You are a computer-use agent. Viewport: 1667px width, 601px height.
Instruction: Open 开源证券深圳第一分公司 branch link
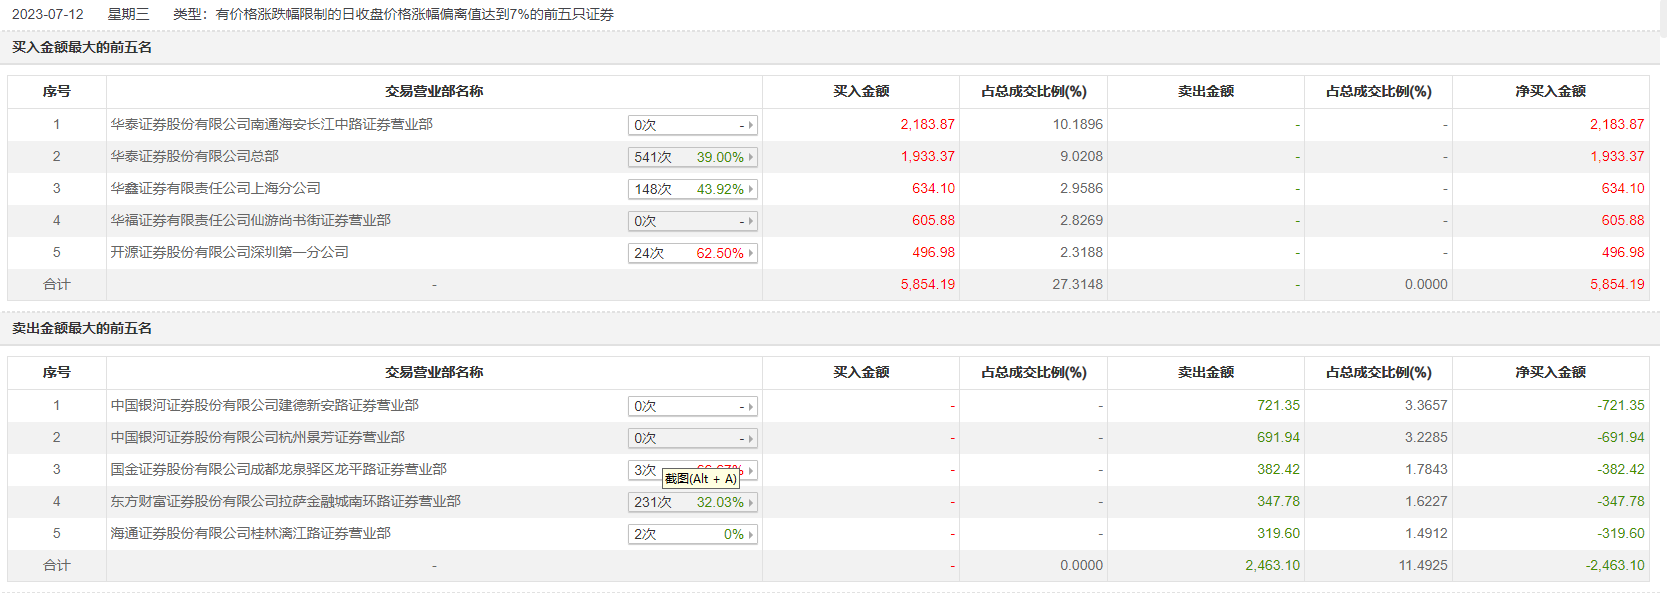[x=230, y=252]
